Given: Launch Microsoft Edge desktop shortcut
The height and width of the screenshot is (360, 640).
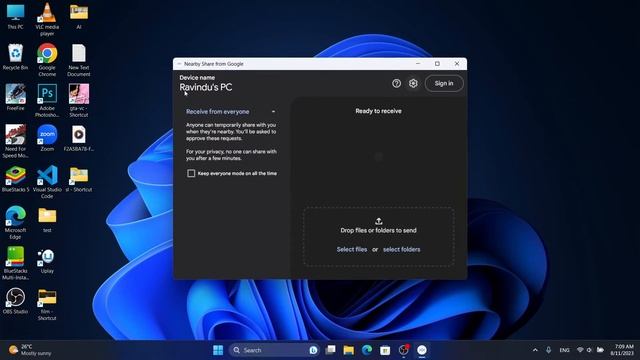Looking at the screenshot, I should 16,222.
